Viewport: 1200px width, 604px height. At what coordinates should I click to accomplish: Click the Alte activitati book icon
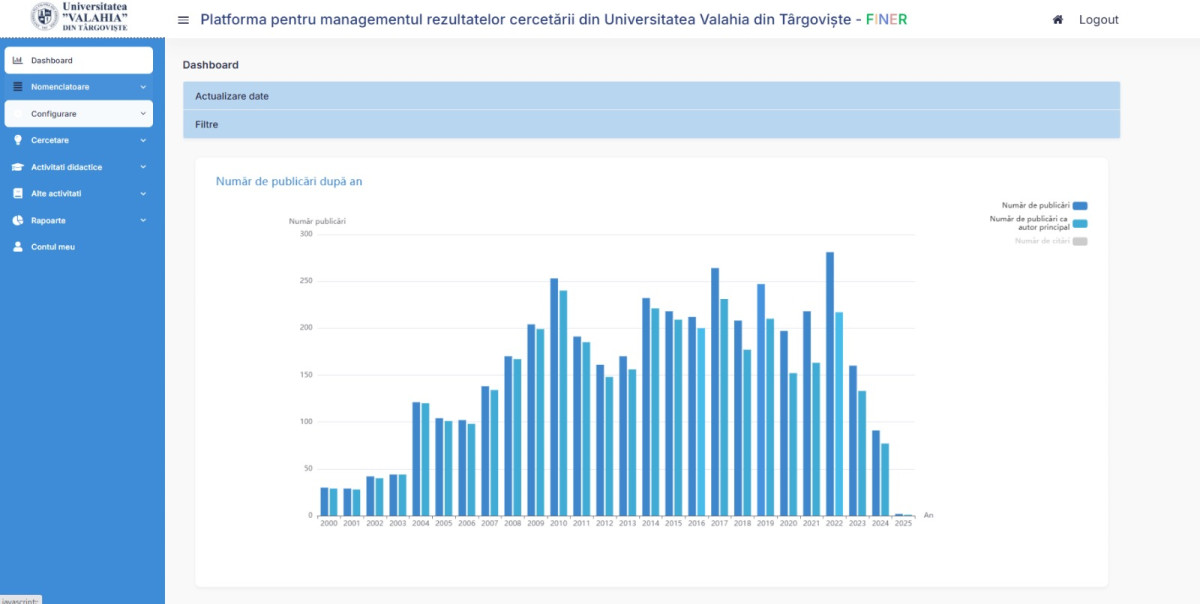tap(18, 193)
